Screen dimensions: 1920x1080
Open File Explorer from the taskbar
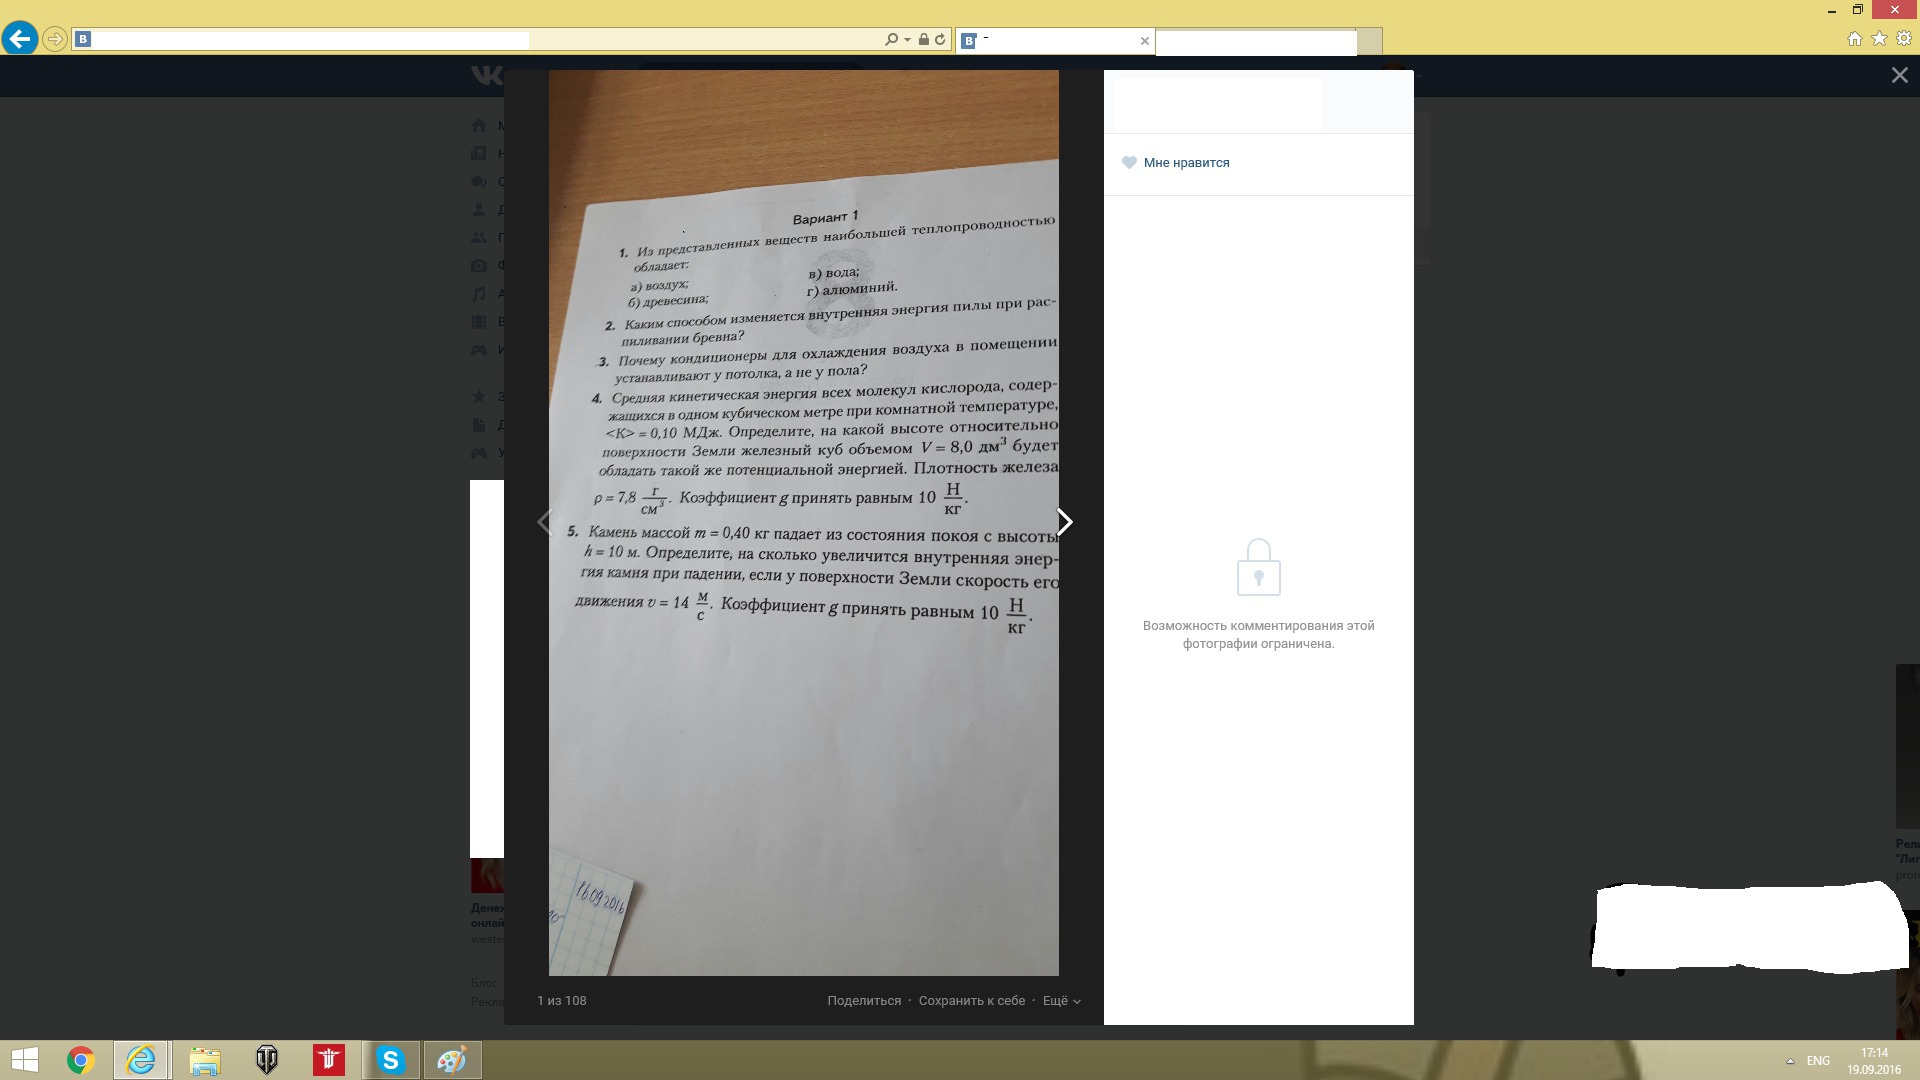click(x=205, y=1060)
